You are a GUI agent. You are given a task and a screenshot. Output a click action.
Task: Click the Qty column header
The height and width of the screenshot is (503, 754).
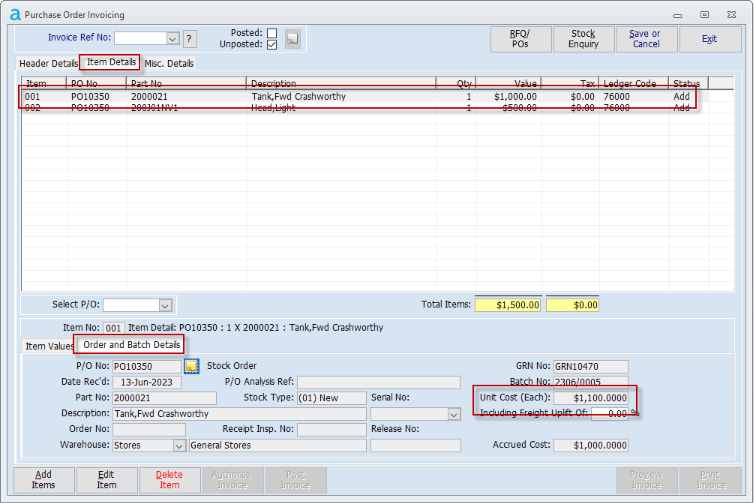(456, 83)
